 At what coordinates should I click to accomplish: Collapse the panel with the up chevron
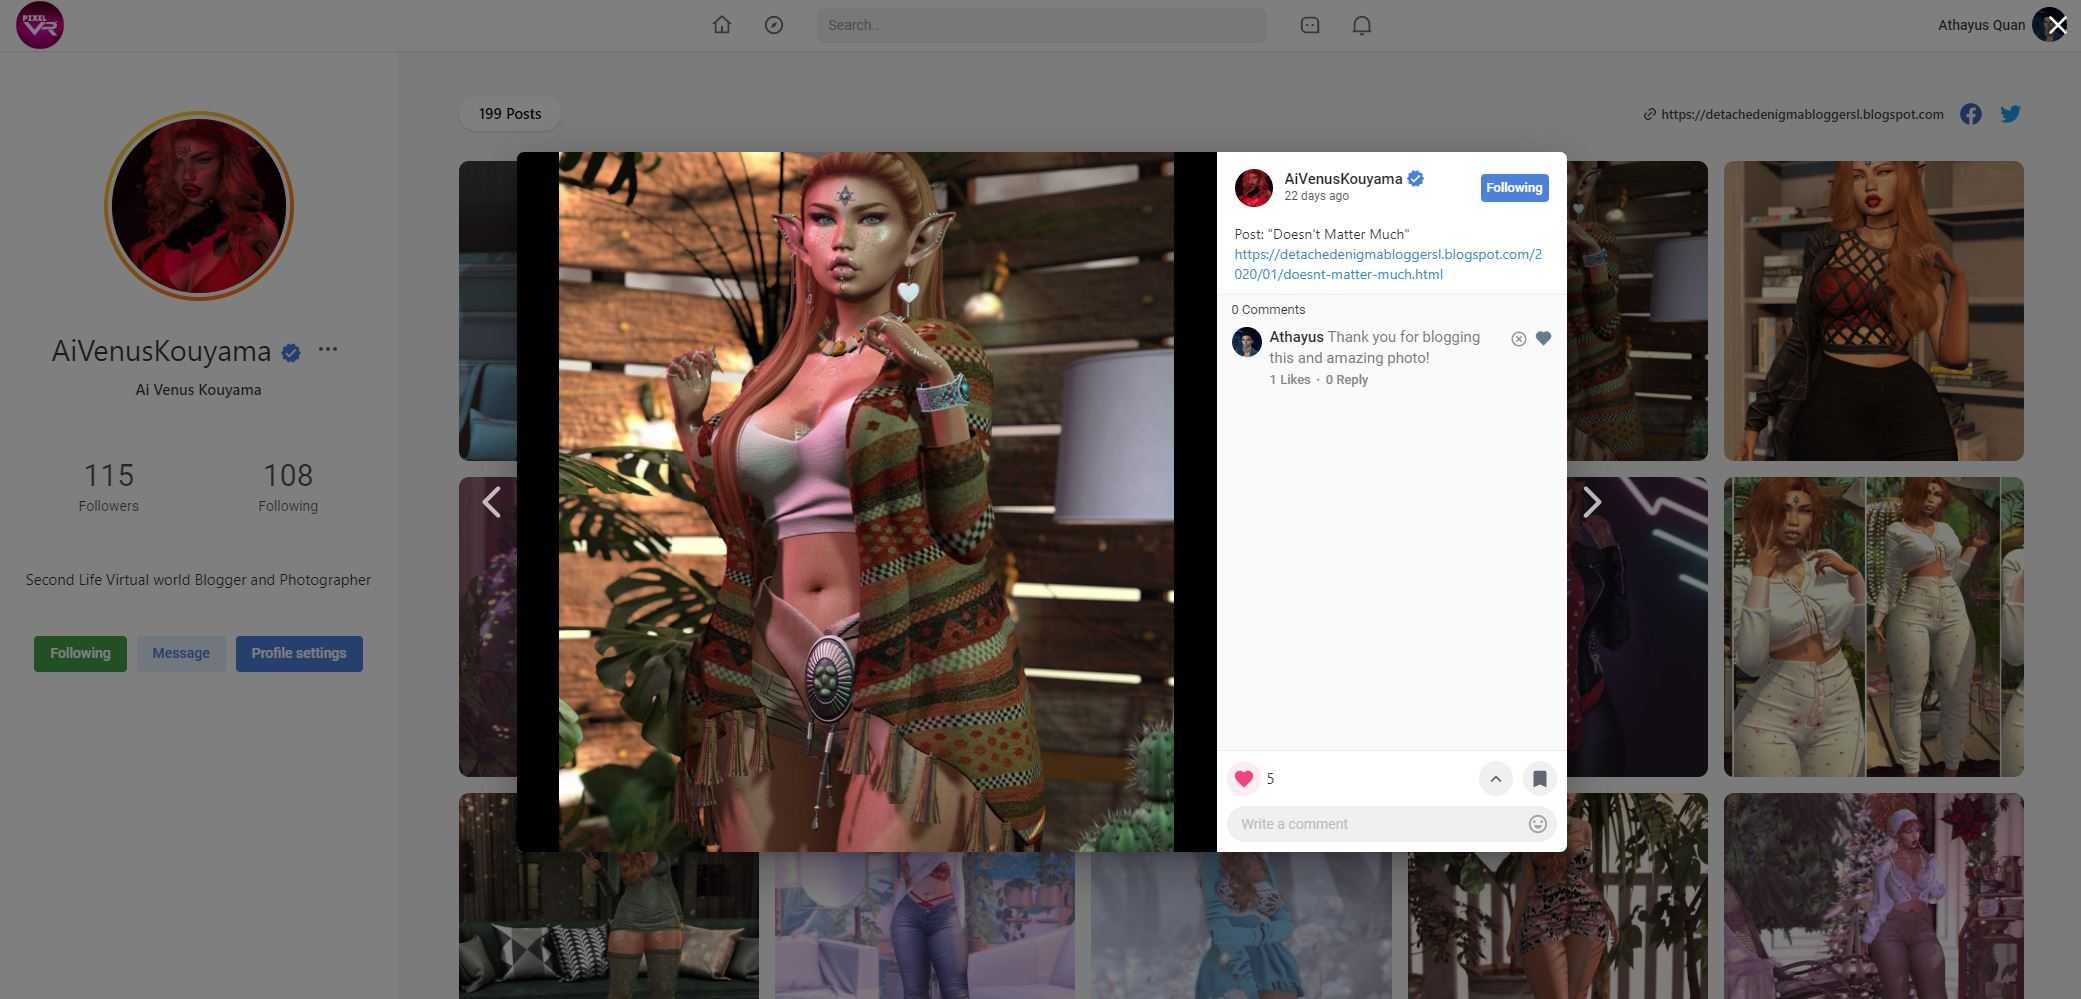(x=1496, y=778)
